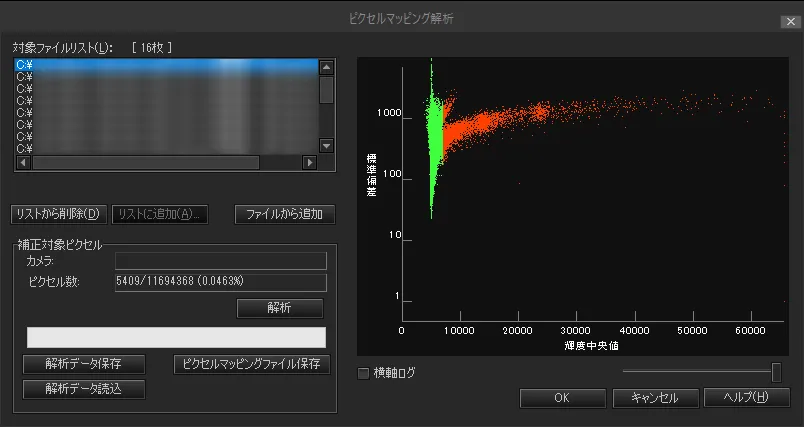Click the リストから削除(D) button
Screen dimensions: 804x427
pyautogui.click(x=58, y=214)
